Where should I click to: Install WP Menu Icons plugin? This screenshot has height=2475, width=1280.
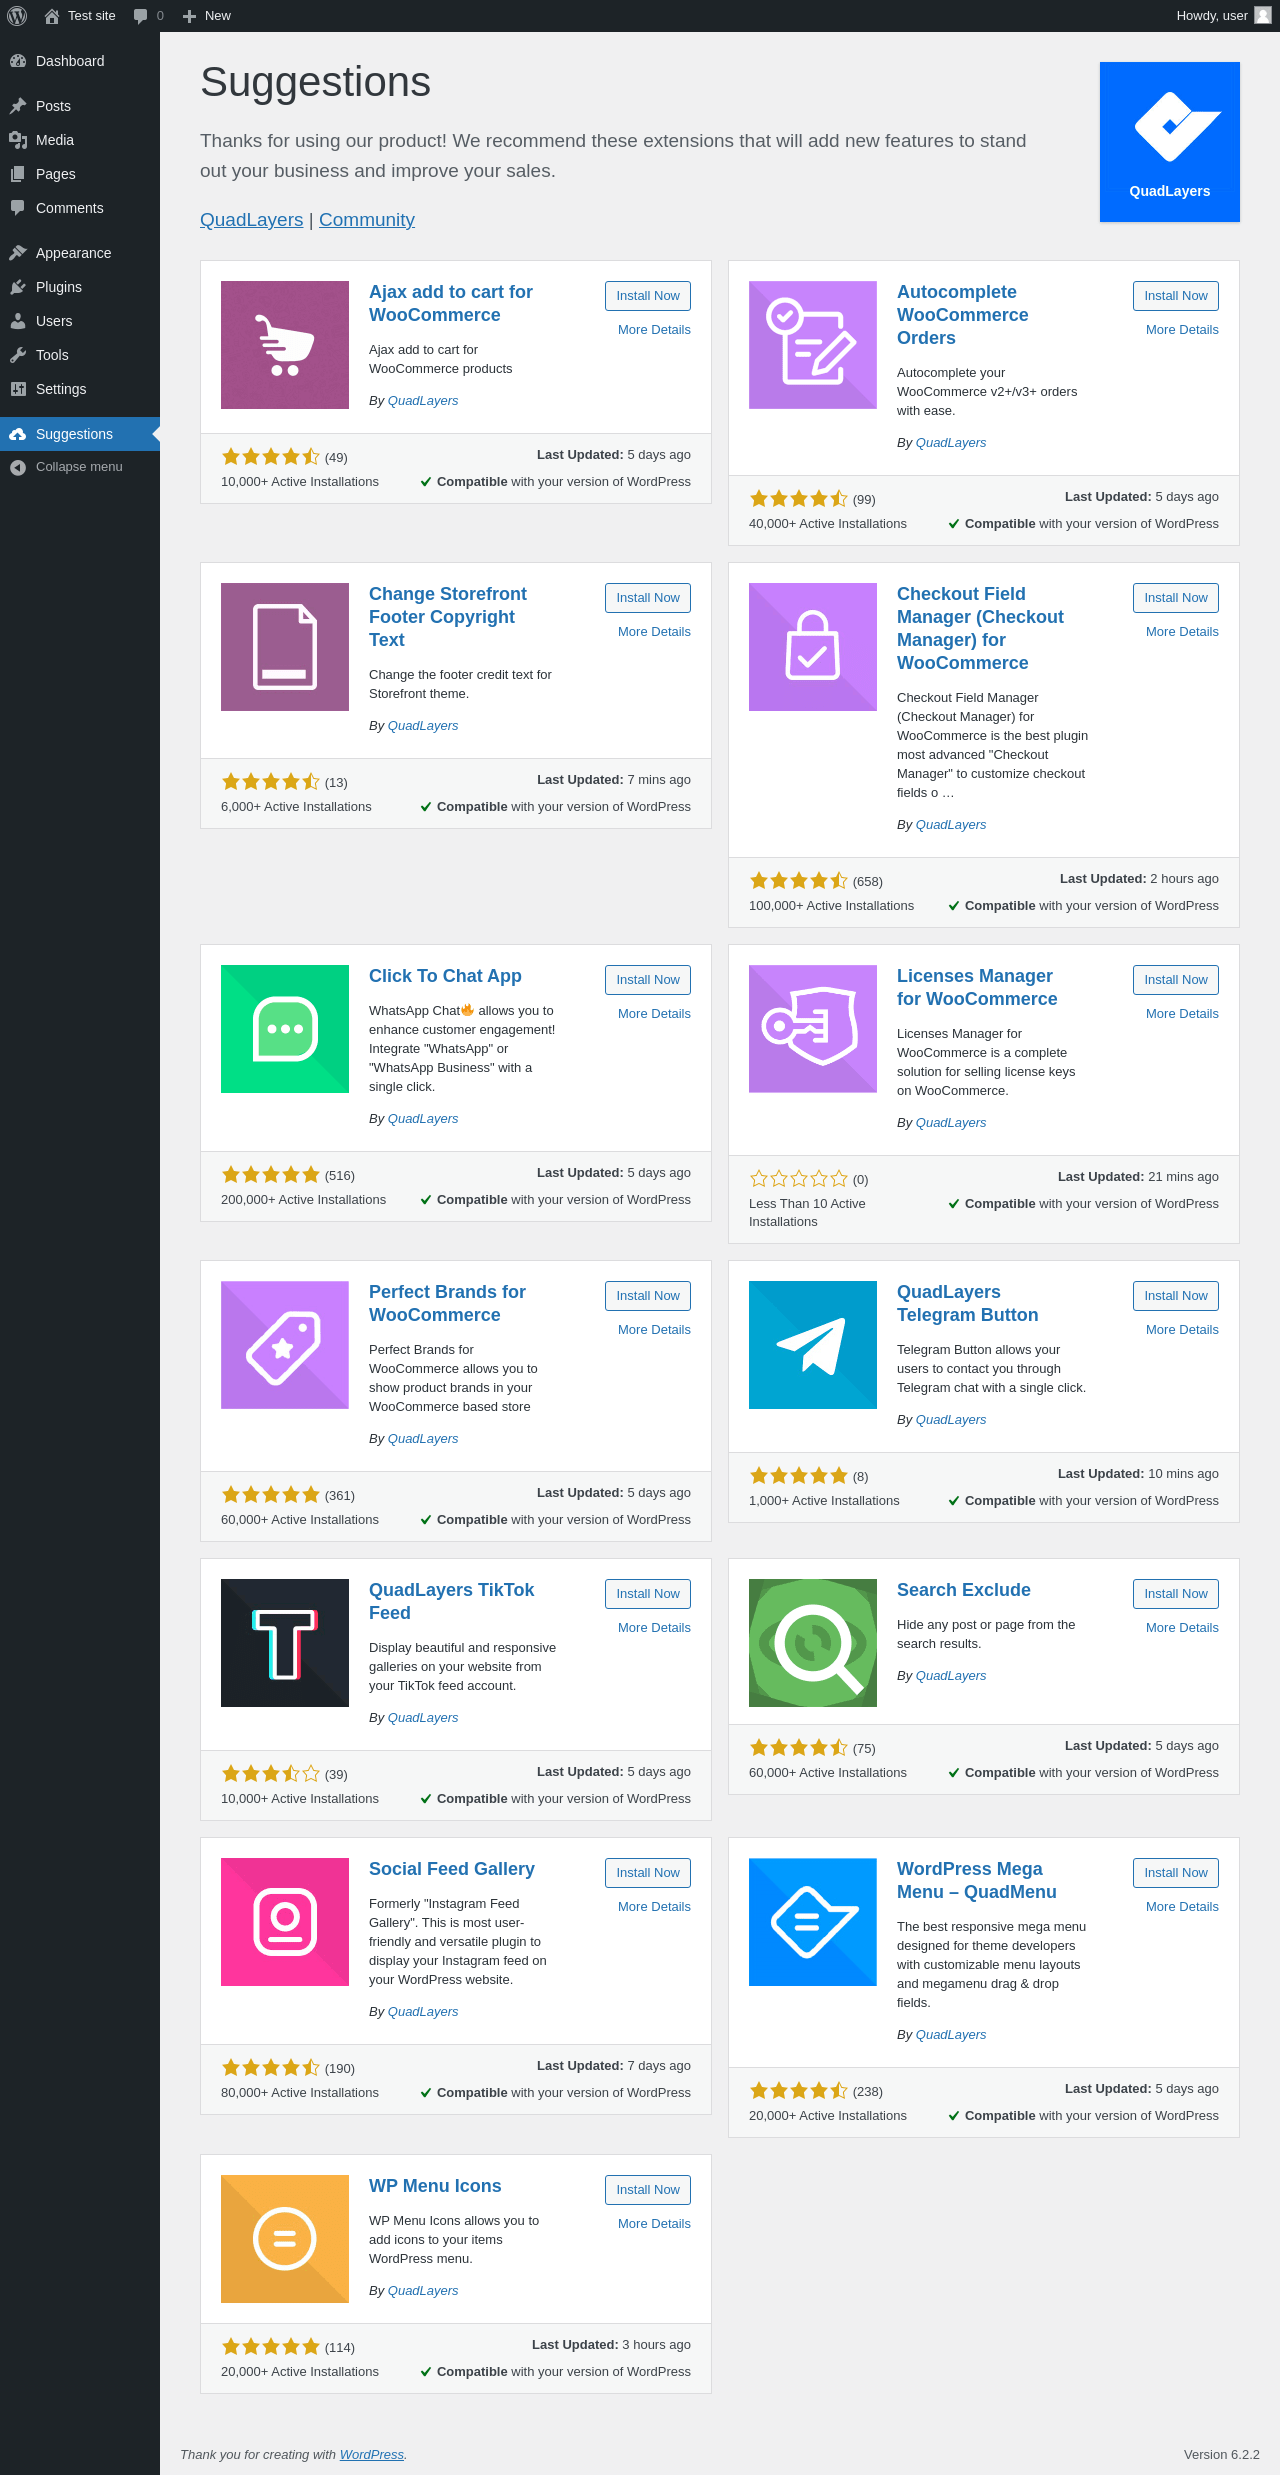648,2190
